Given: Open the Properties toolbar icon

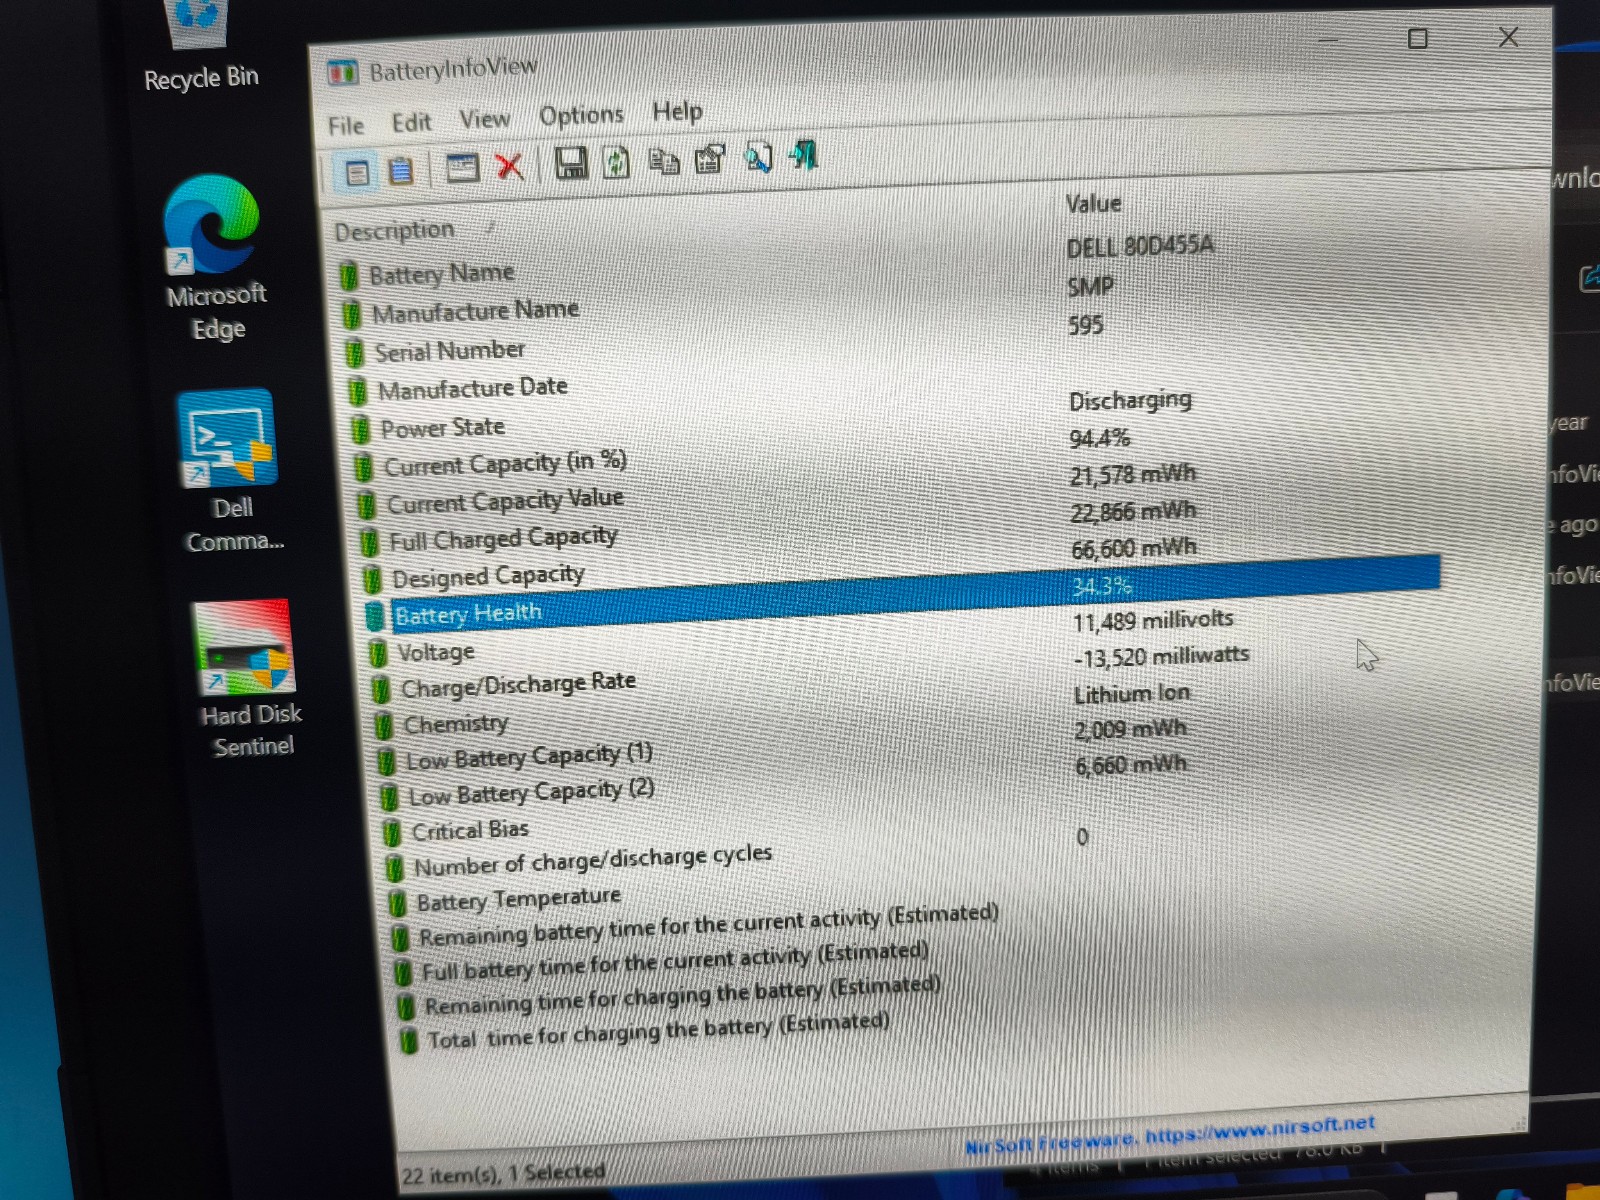Looking at the screenshot, I should pyautogui.click(x=710, y=158).
